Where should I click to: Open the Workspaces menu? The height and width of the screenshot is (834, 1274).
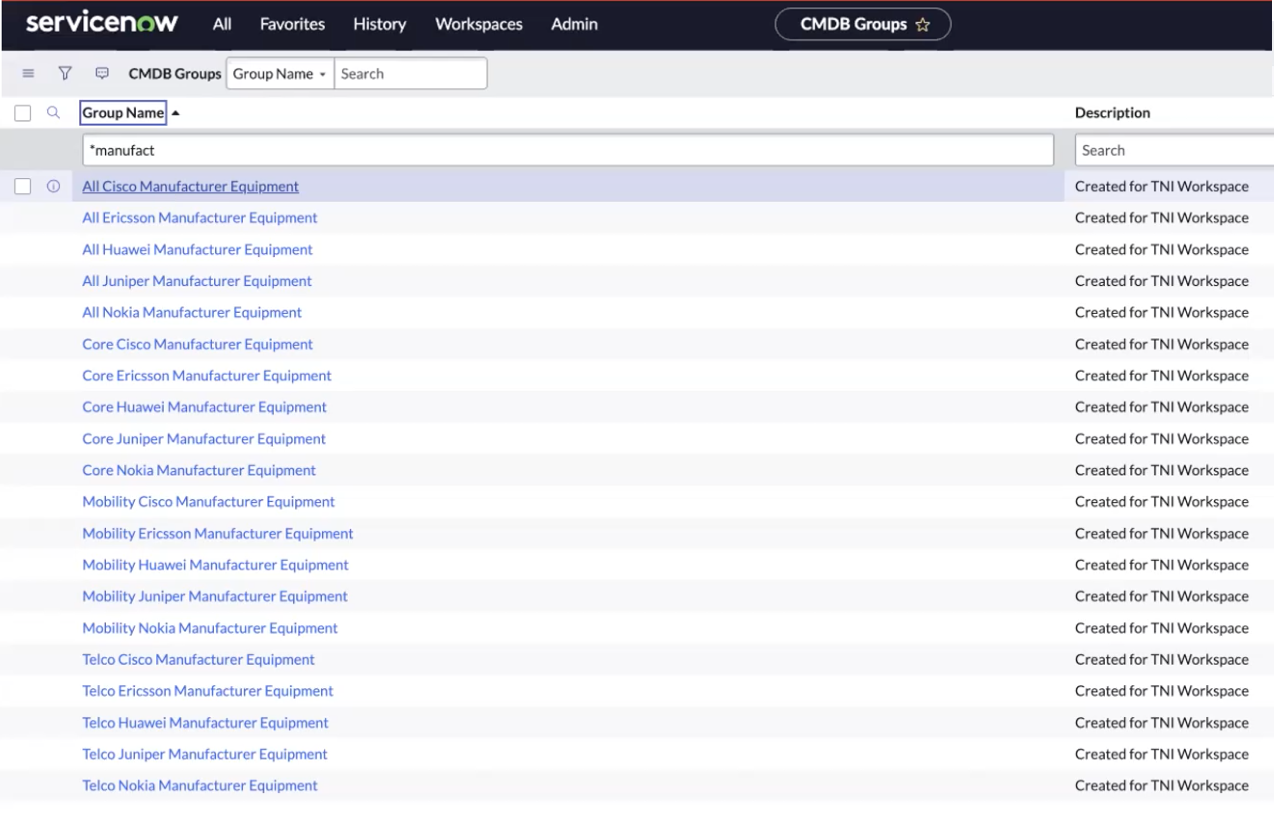[479, 24]
